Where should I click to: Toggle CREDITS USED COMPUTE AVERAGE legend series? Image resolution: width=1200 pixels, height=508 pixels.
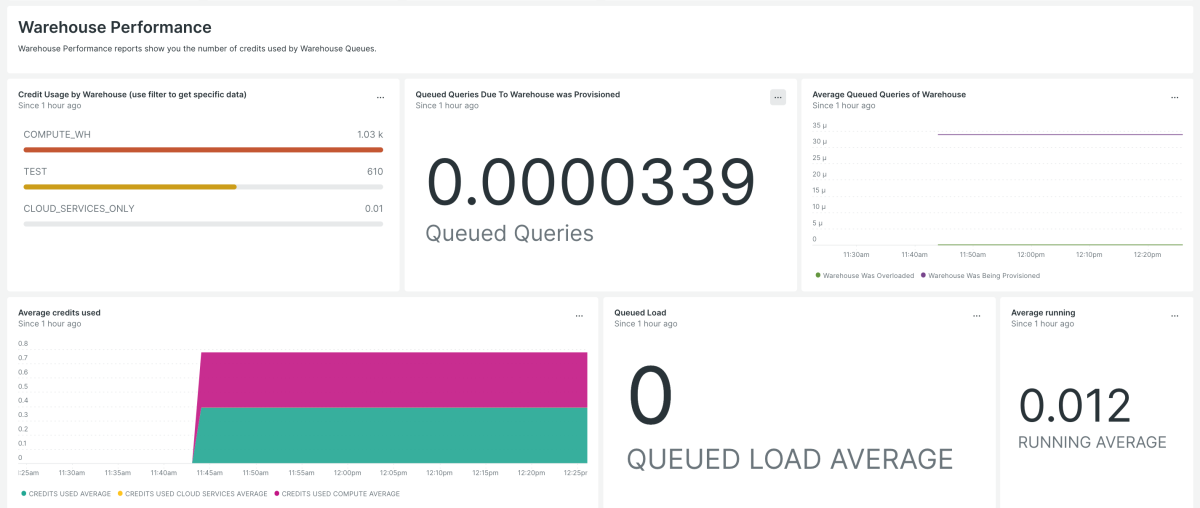point(340,493)
